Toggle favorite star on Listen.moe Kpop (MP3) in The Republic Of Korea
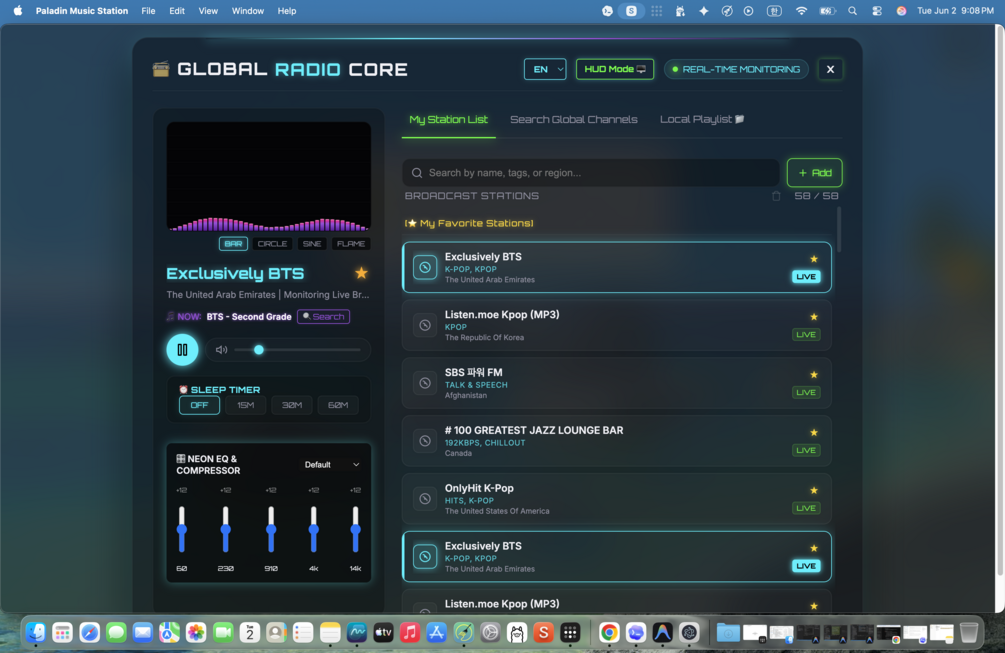 (x=814, y=317)
